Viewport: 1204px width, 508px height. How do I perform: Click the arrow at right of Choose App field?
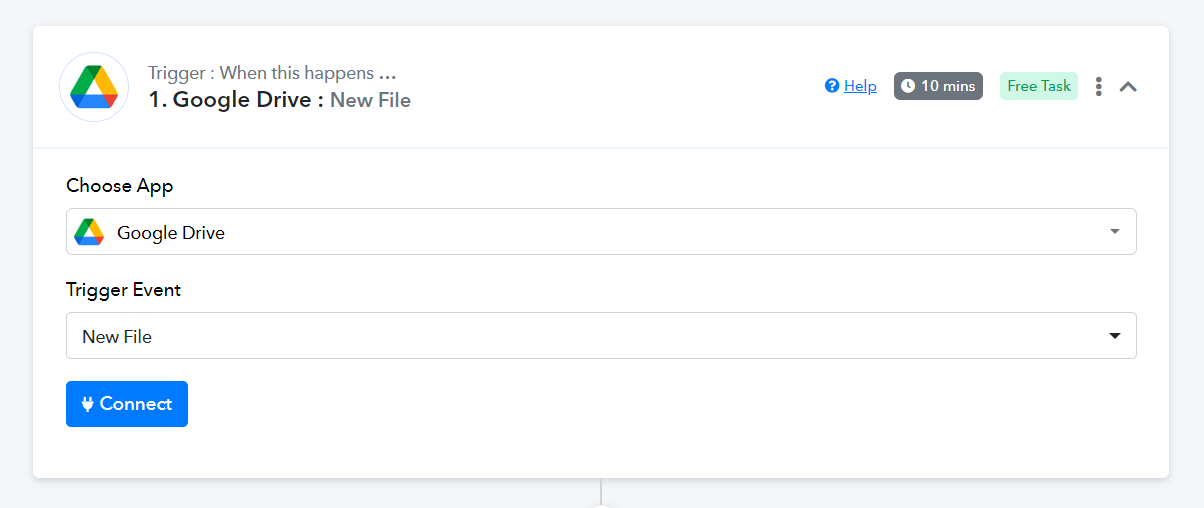pos(1115,232)
